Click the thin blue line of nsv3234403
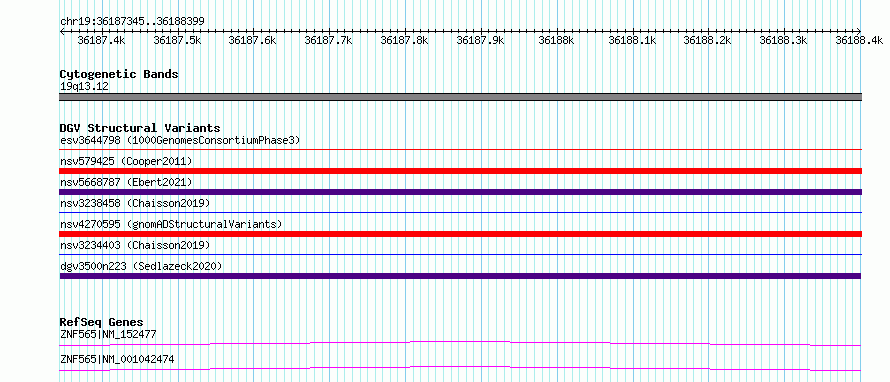Image resolution: width=890 pixels, height=382 pixels. [461, 255]
